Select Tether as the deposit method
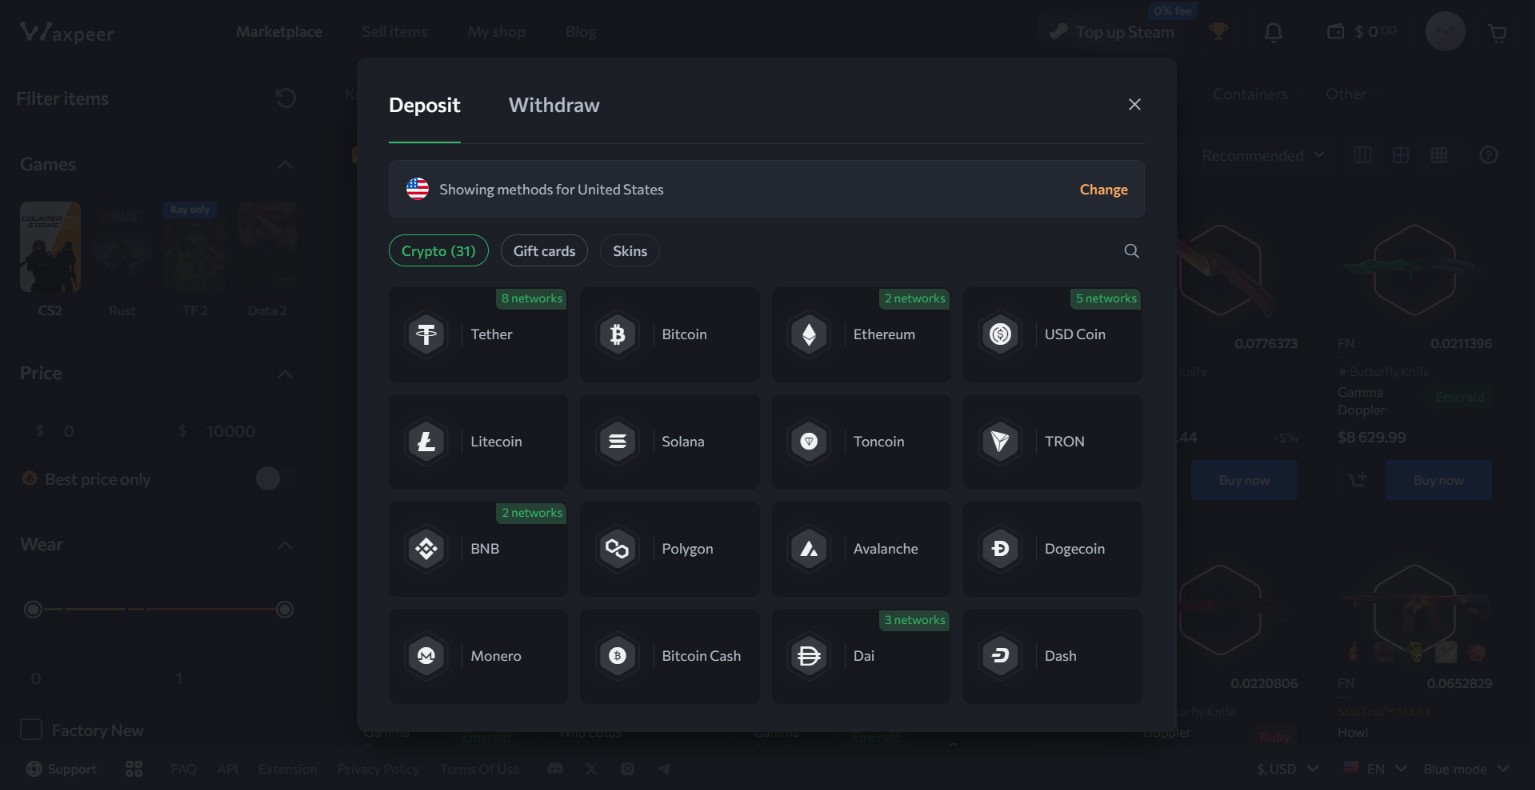The height and width of the screenshot is (790, 1535). click(x=478, y=334)
